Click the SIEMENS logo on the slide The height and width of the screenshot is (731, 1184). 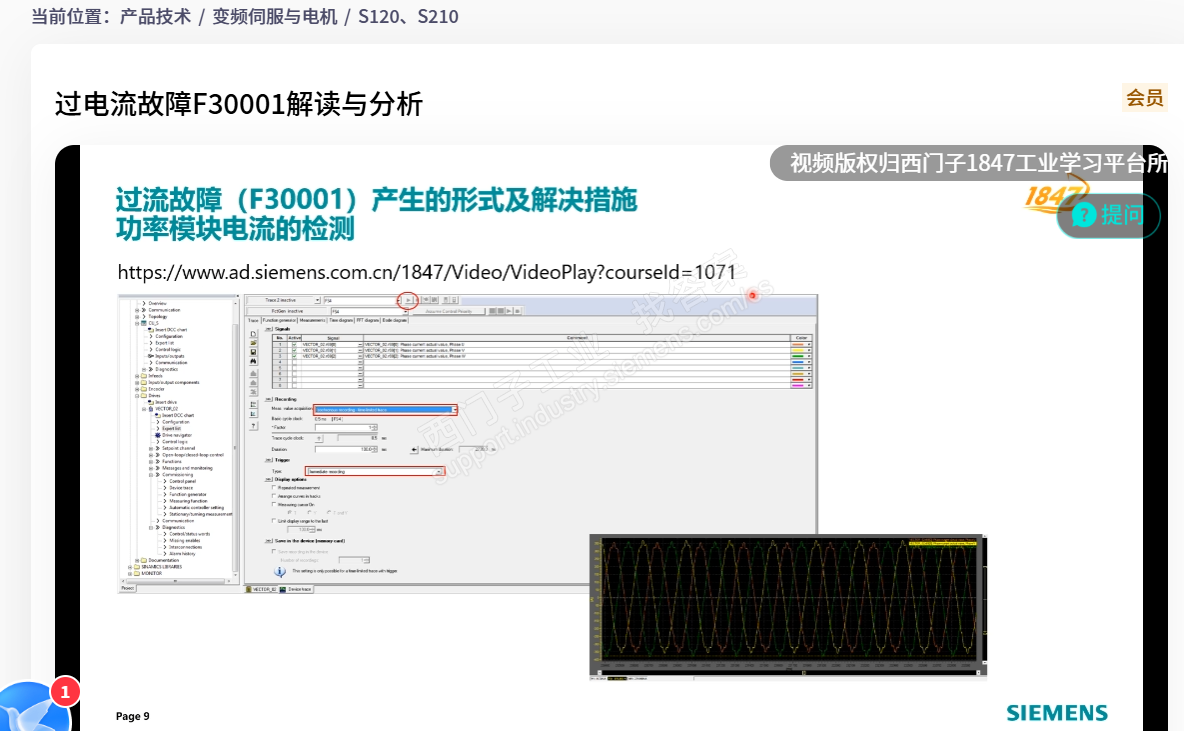click(1056, 713)
